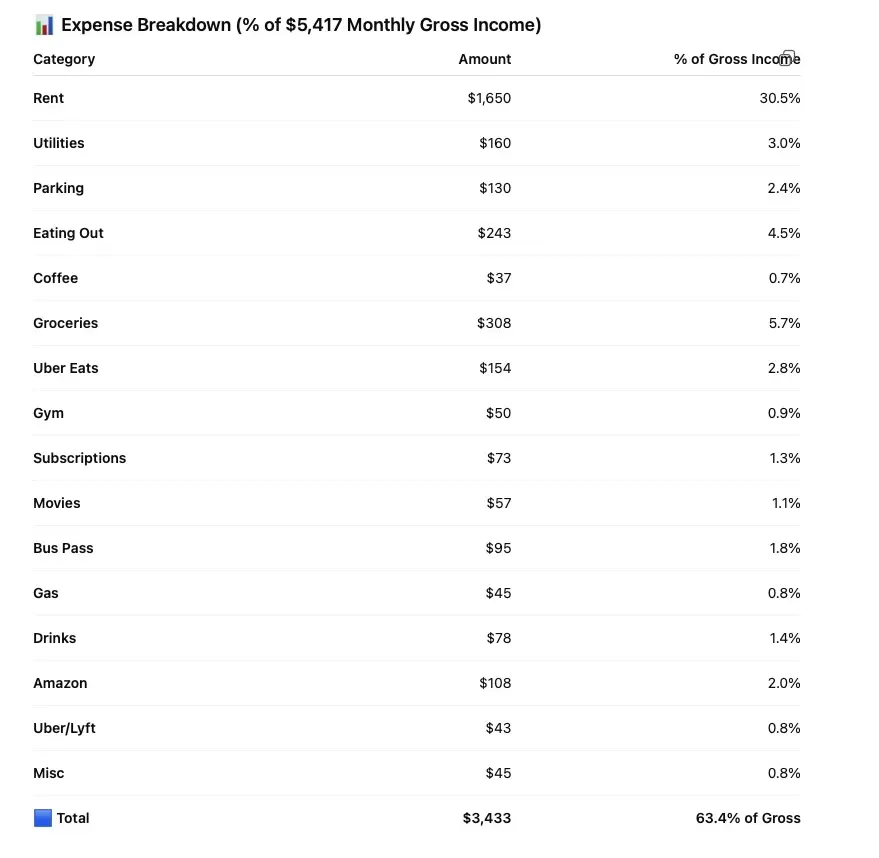
Task: Select the Movies percentage 1.1%
Action: point(786,503)
